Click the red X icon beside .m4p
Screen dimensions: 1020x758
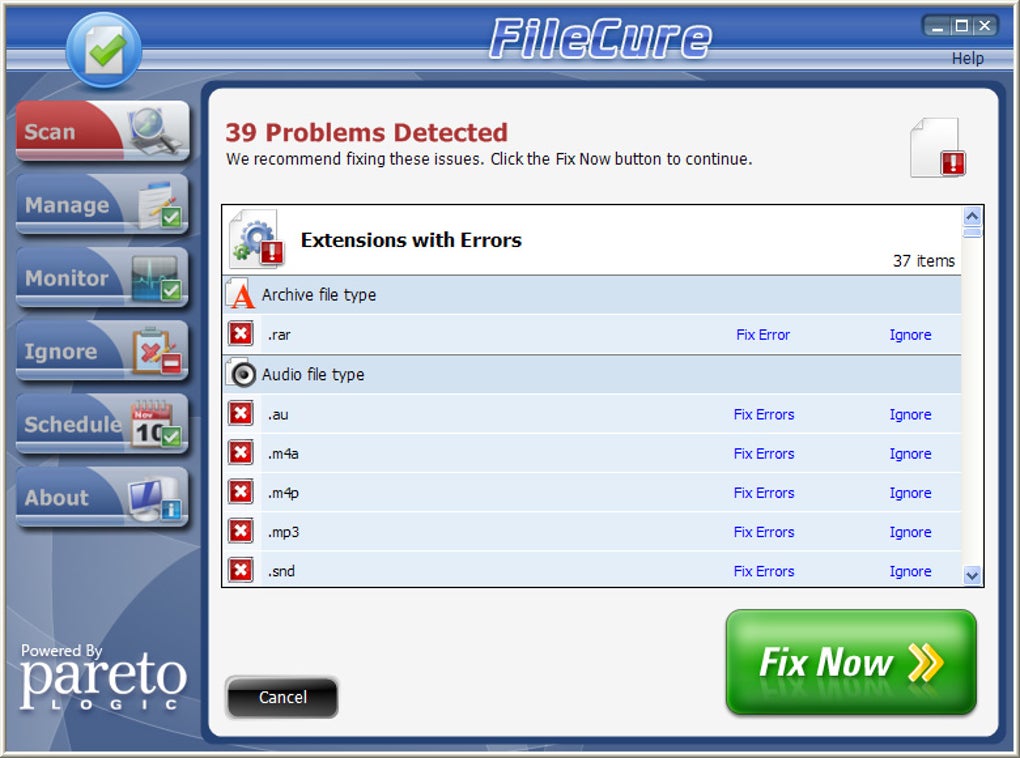pyautogui.click(x=241, y=492)
